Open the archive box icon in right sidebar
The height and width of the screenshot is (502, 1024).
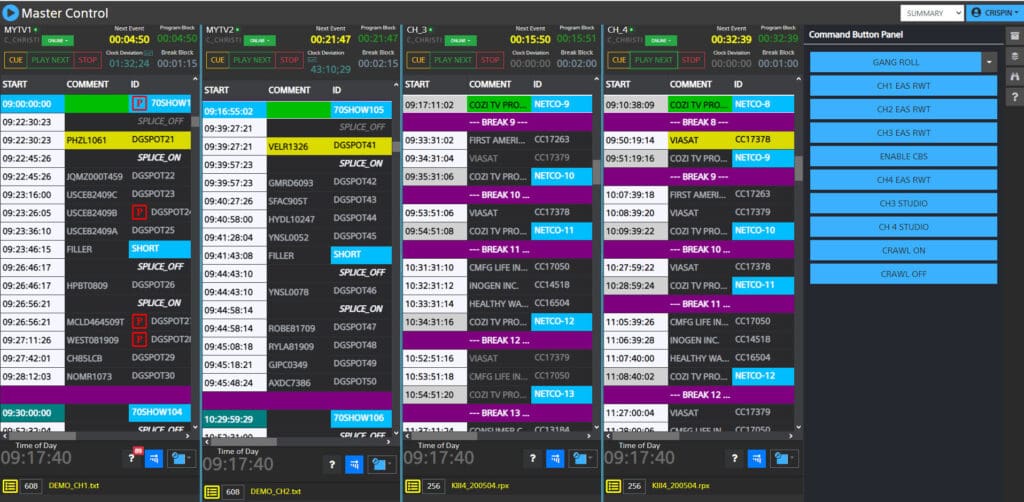[x=1014, y=35]
